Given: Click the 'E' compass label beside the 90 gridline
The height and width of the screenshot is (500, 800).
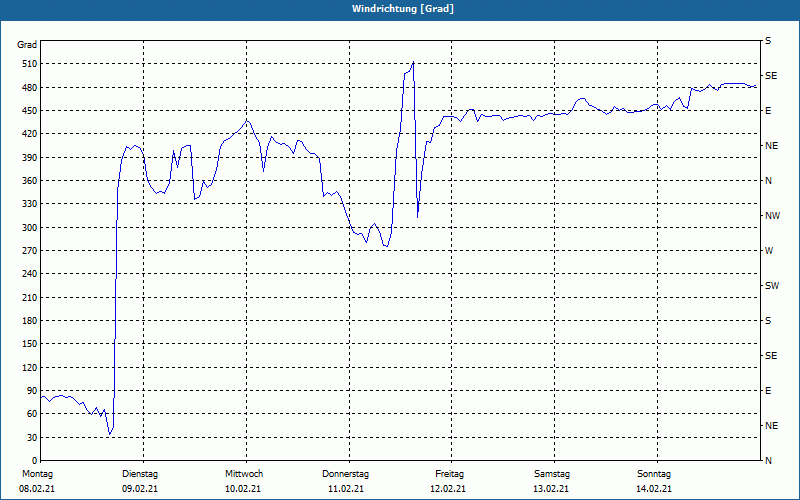Looking at the screenshot, I should (768, 391).
